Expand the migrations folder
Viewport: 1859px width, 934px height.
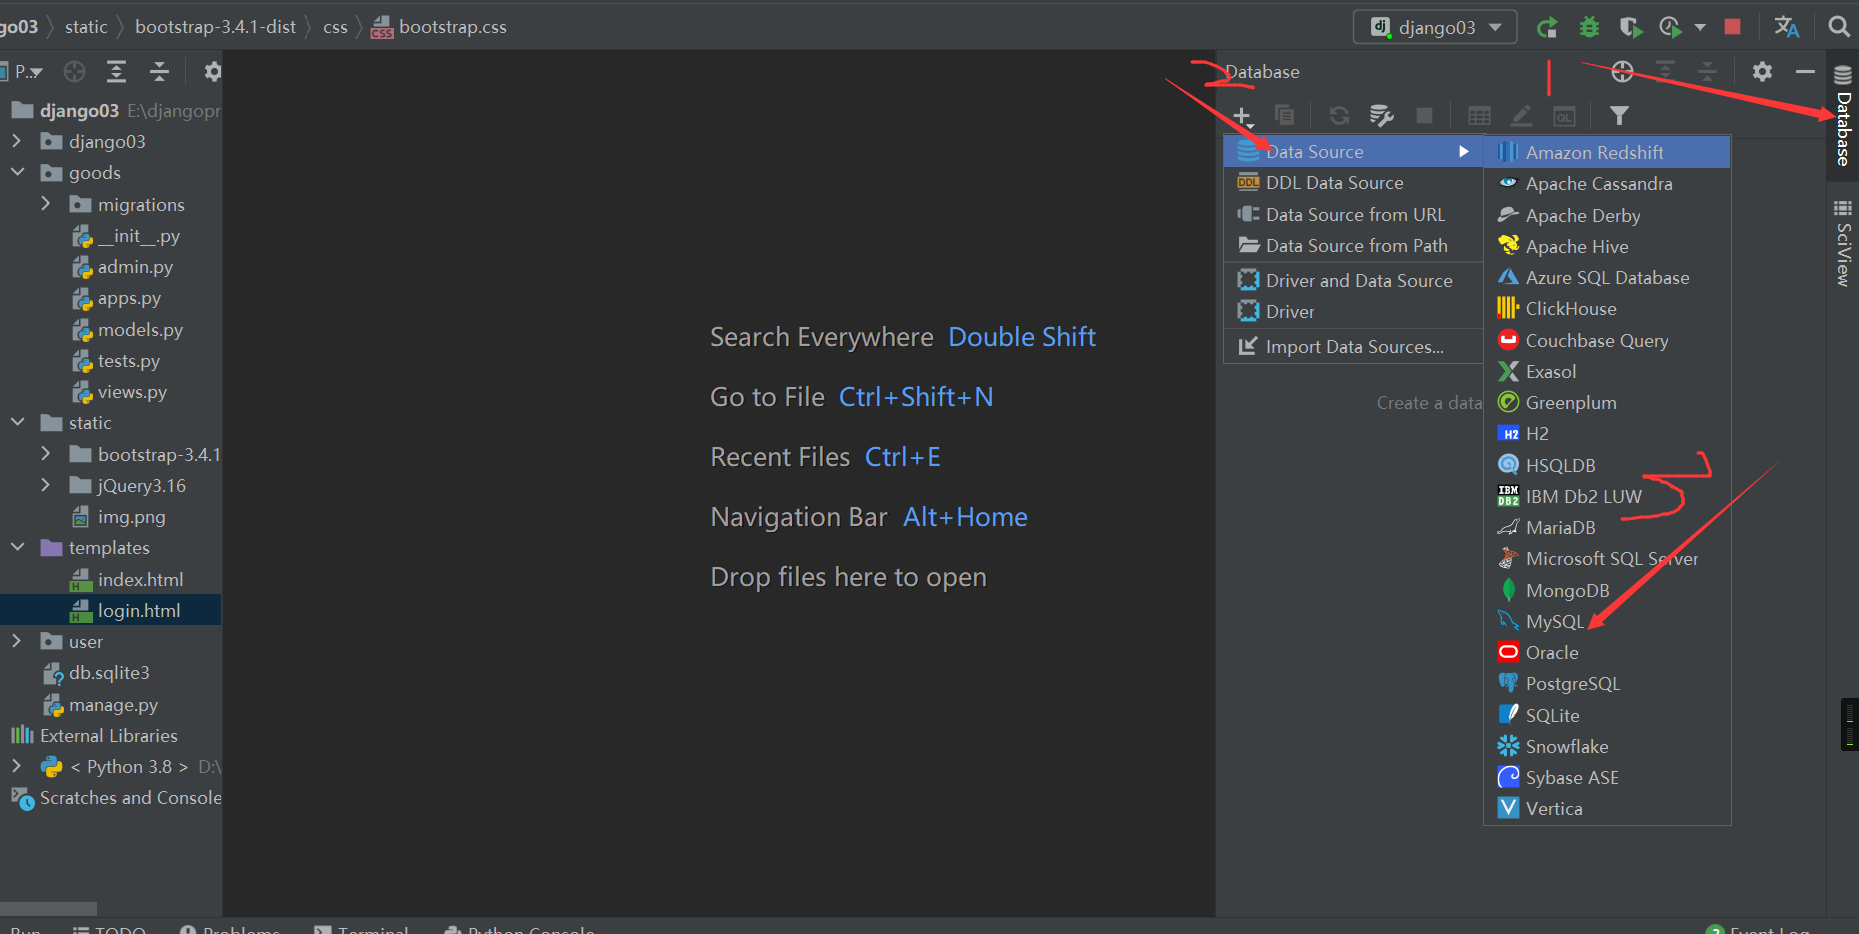tap(45, 204)
